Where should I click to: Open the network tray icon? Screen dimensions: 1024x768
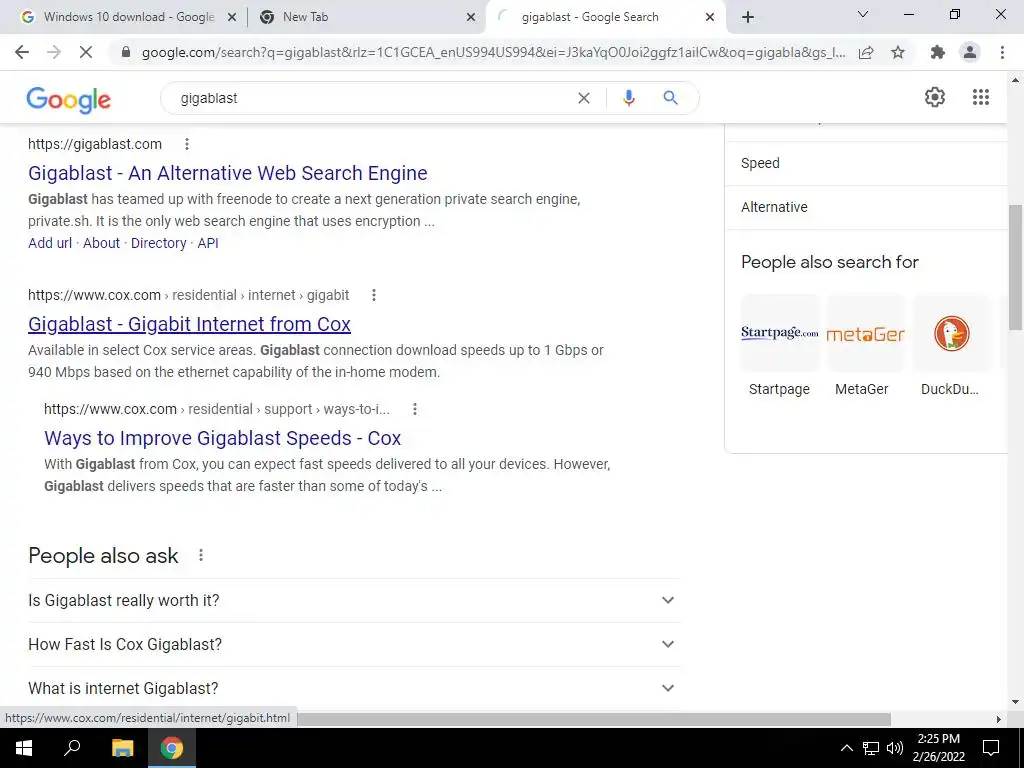point(871,748)
